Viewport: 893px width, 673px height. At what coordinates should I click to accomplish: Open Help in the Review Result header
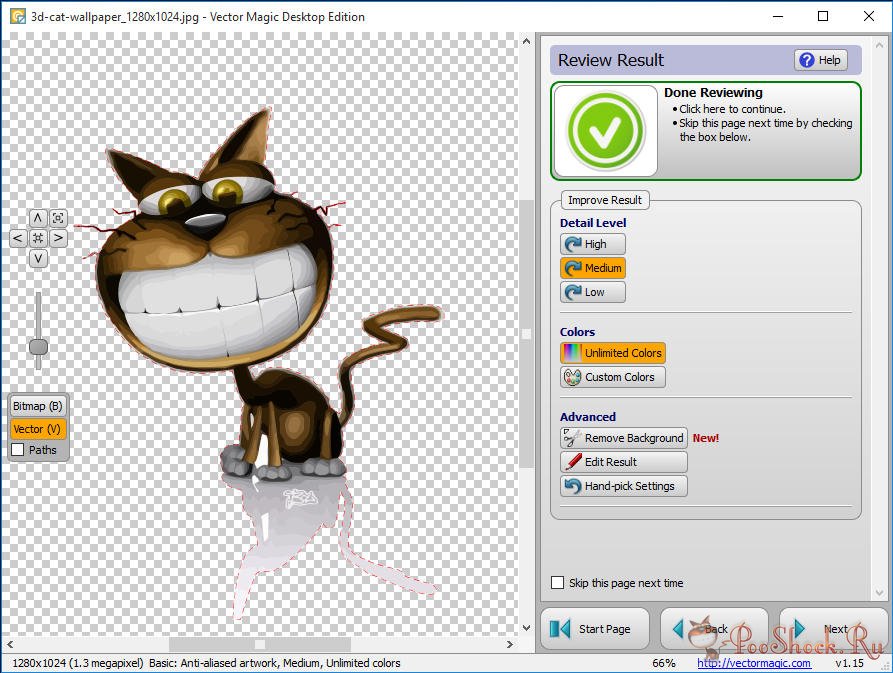point(821,60)
